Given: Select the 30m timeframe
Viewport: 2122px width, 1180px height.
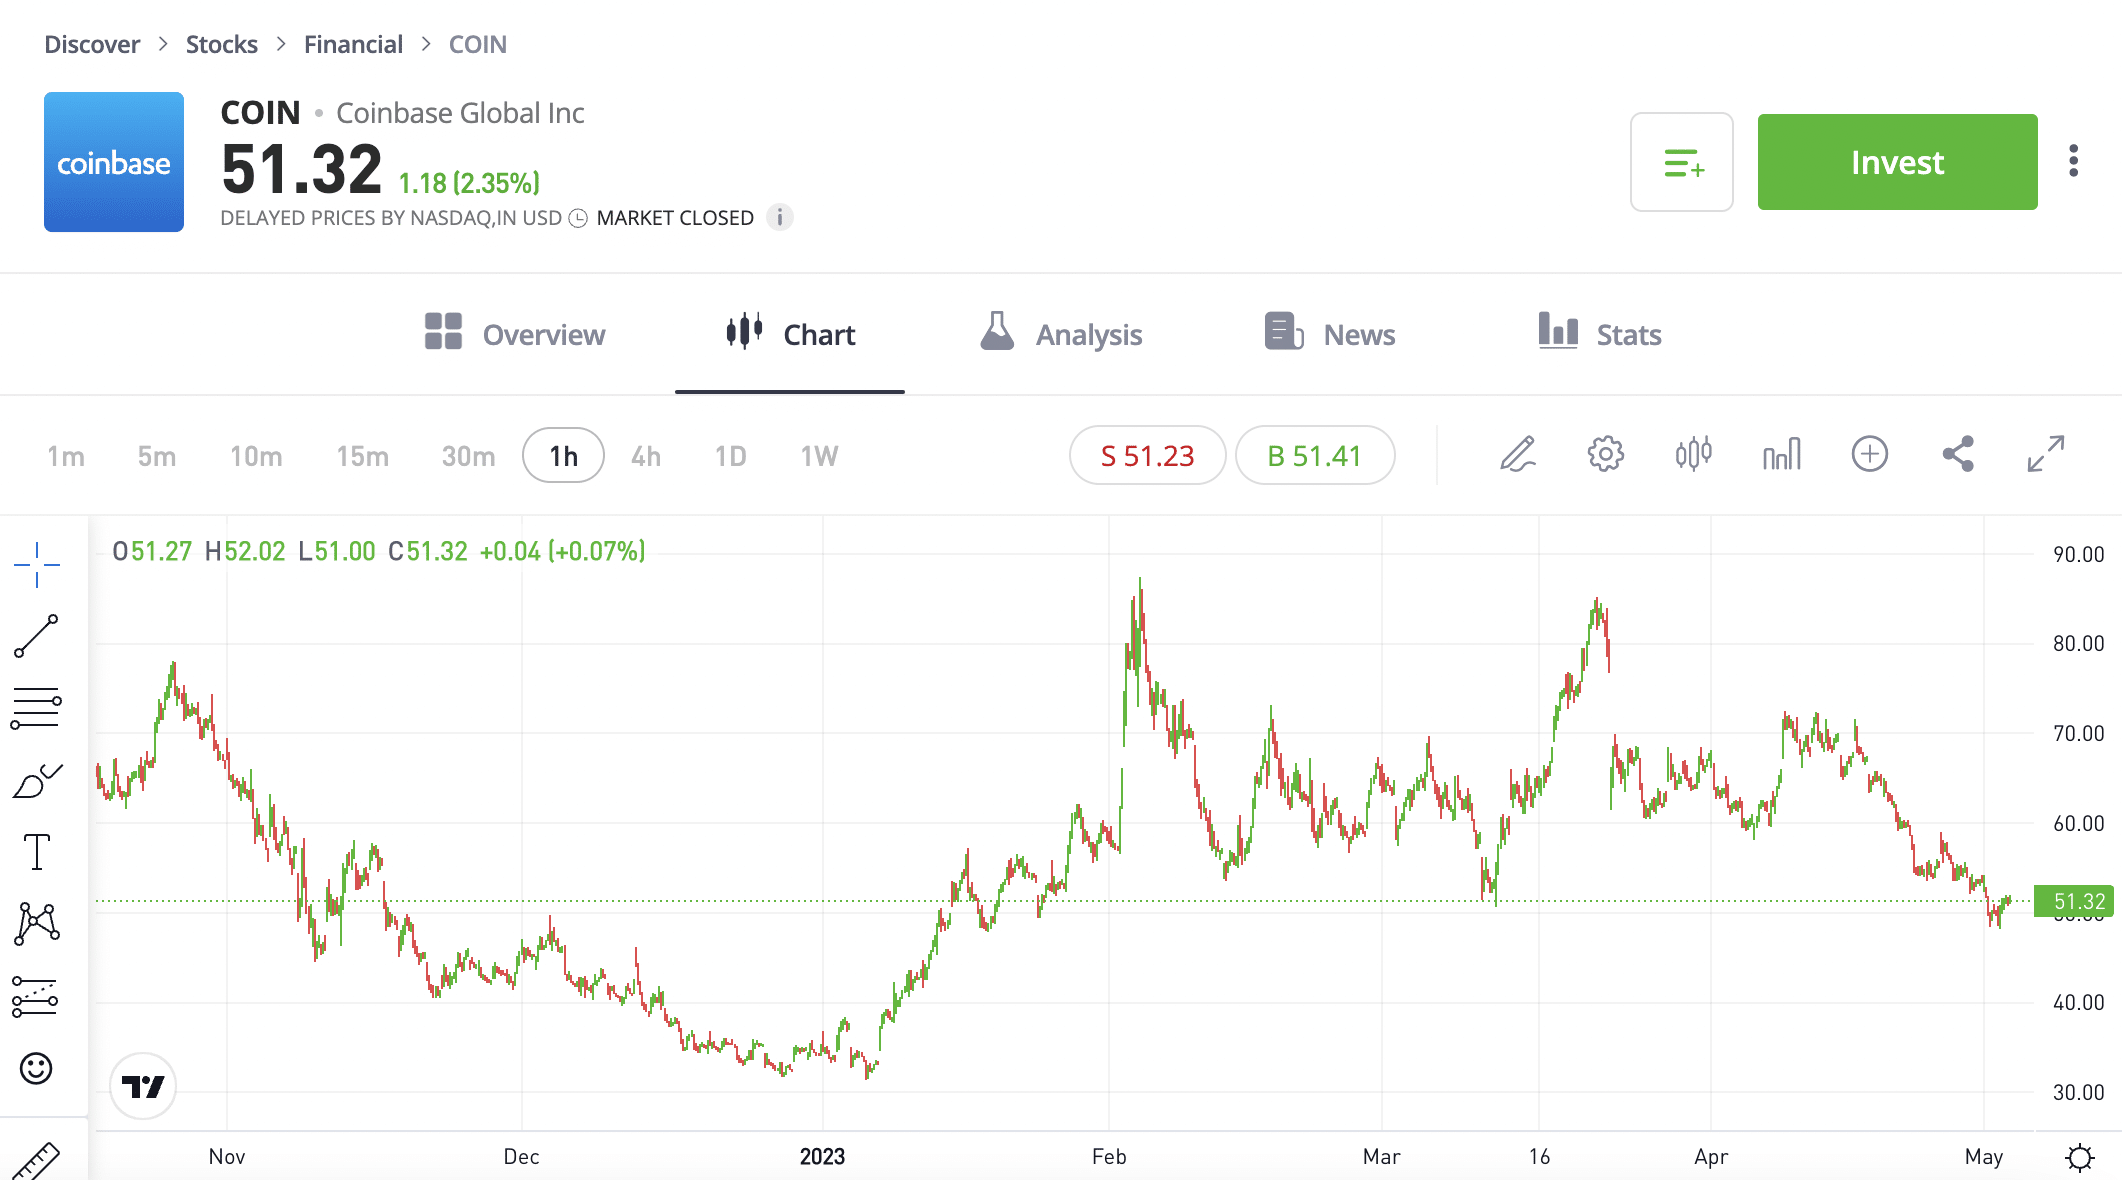Looking at the screenshot, I should coord(468,456).
